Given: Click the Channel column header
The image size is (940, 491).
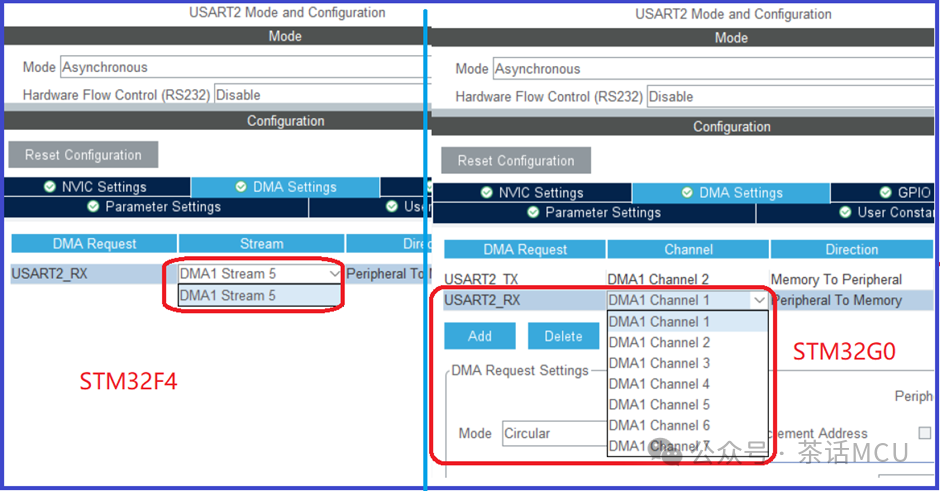Looking at the screenshot, I should click(x=688, y=249).
